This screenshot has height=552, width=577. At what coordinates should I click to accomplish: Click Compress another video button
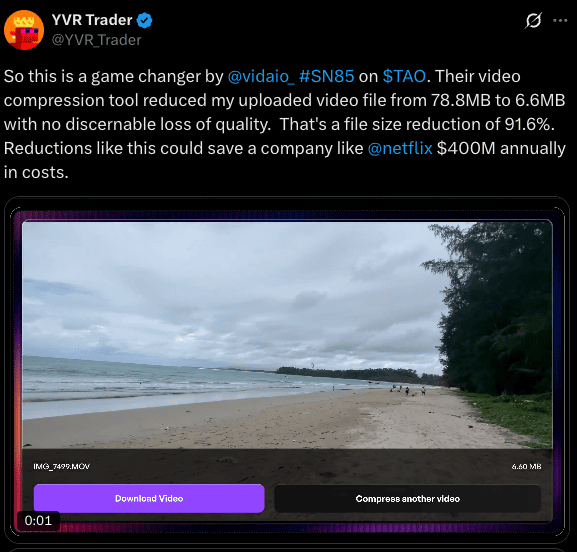click(407, 499)
